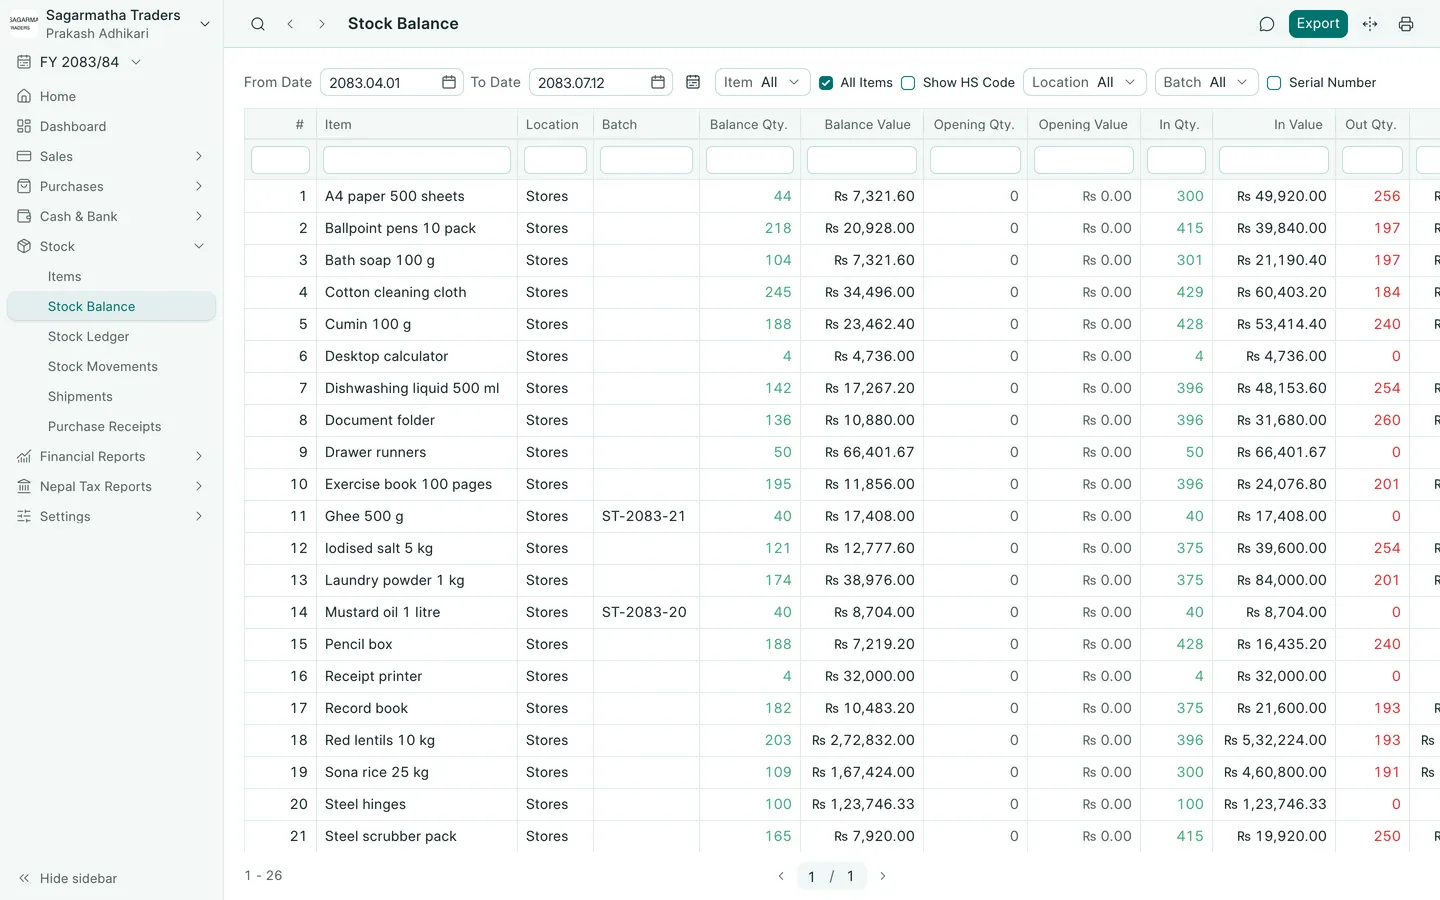Click the Purchases bag icon
This screenshot has width=1440, height=900.
(24, 186)
